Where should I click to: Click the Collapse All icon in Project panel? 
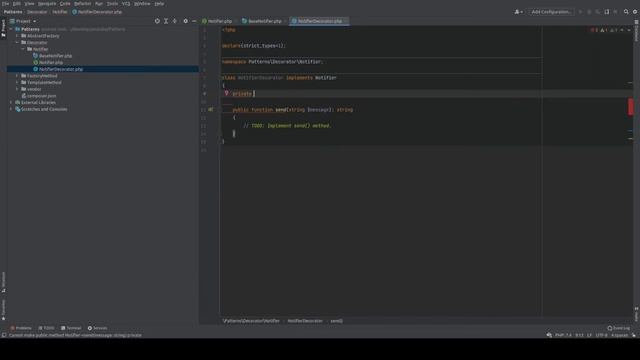point(175,21)
